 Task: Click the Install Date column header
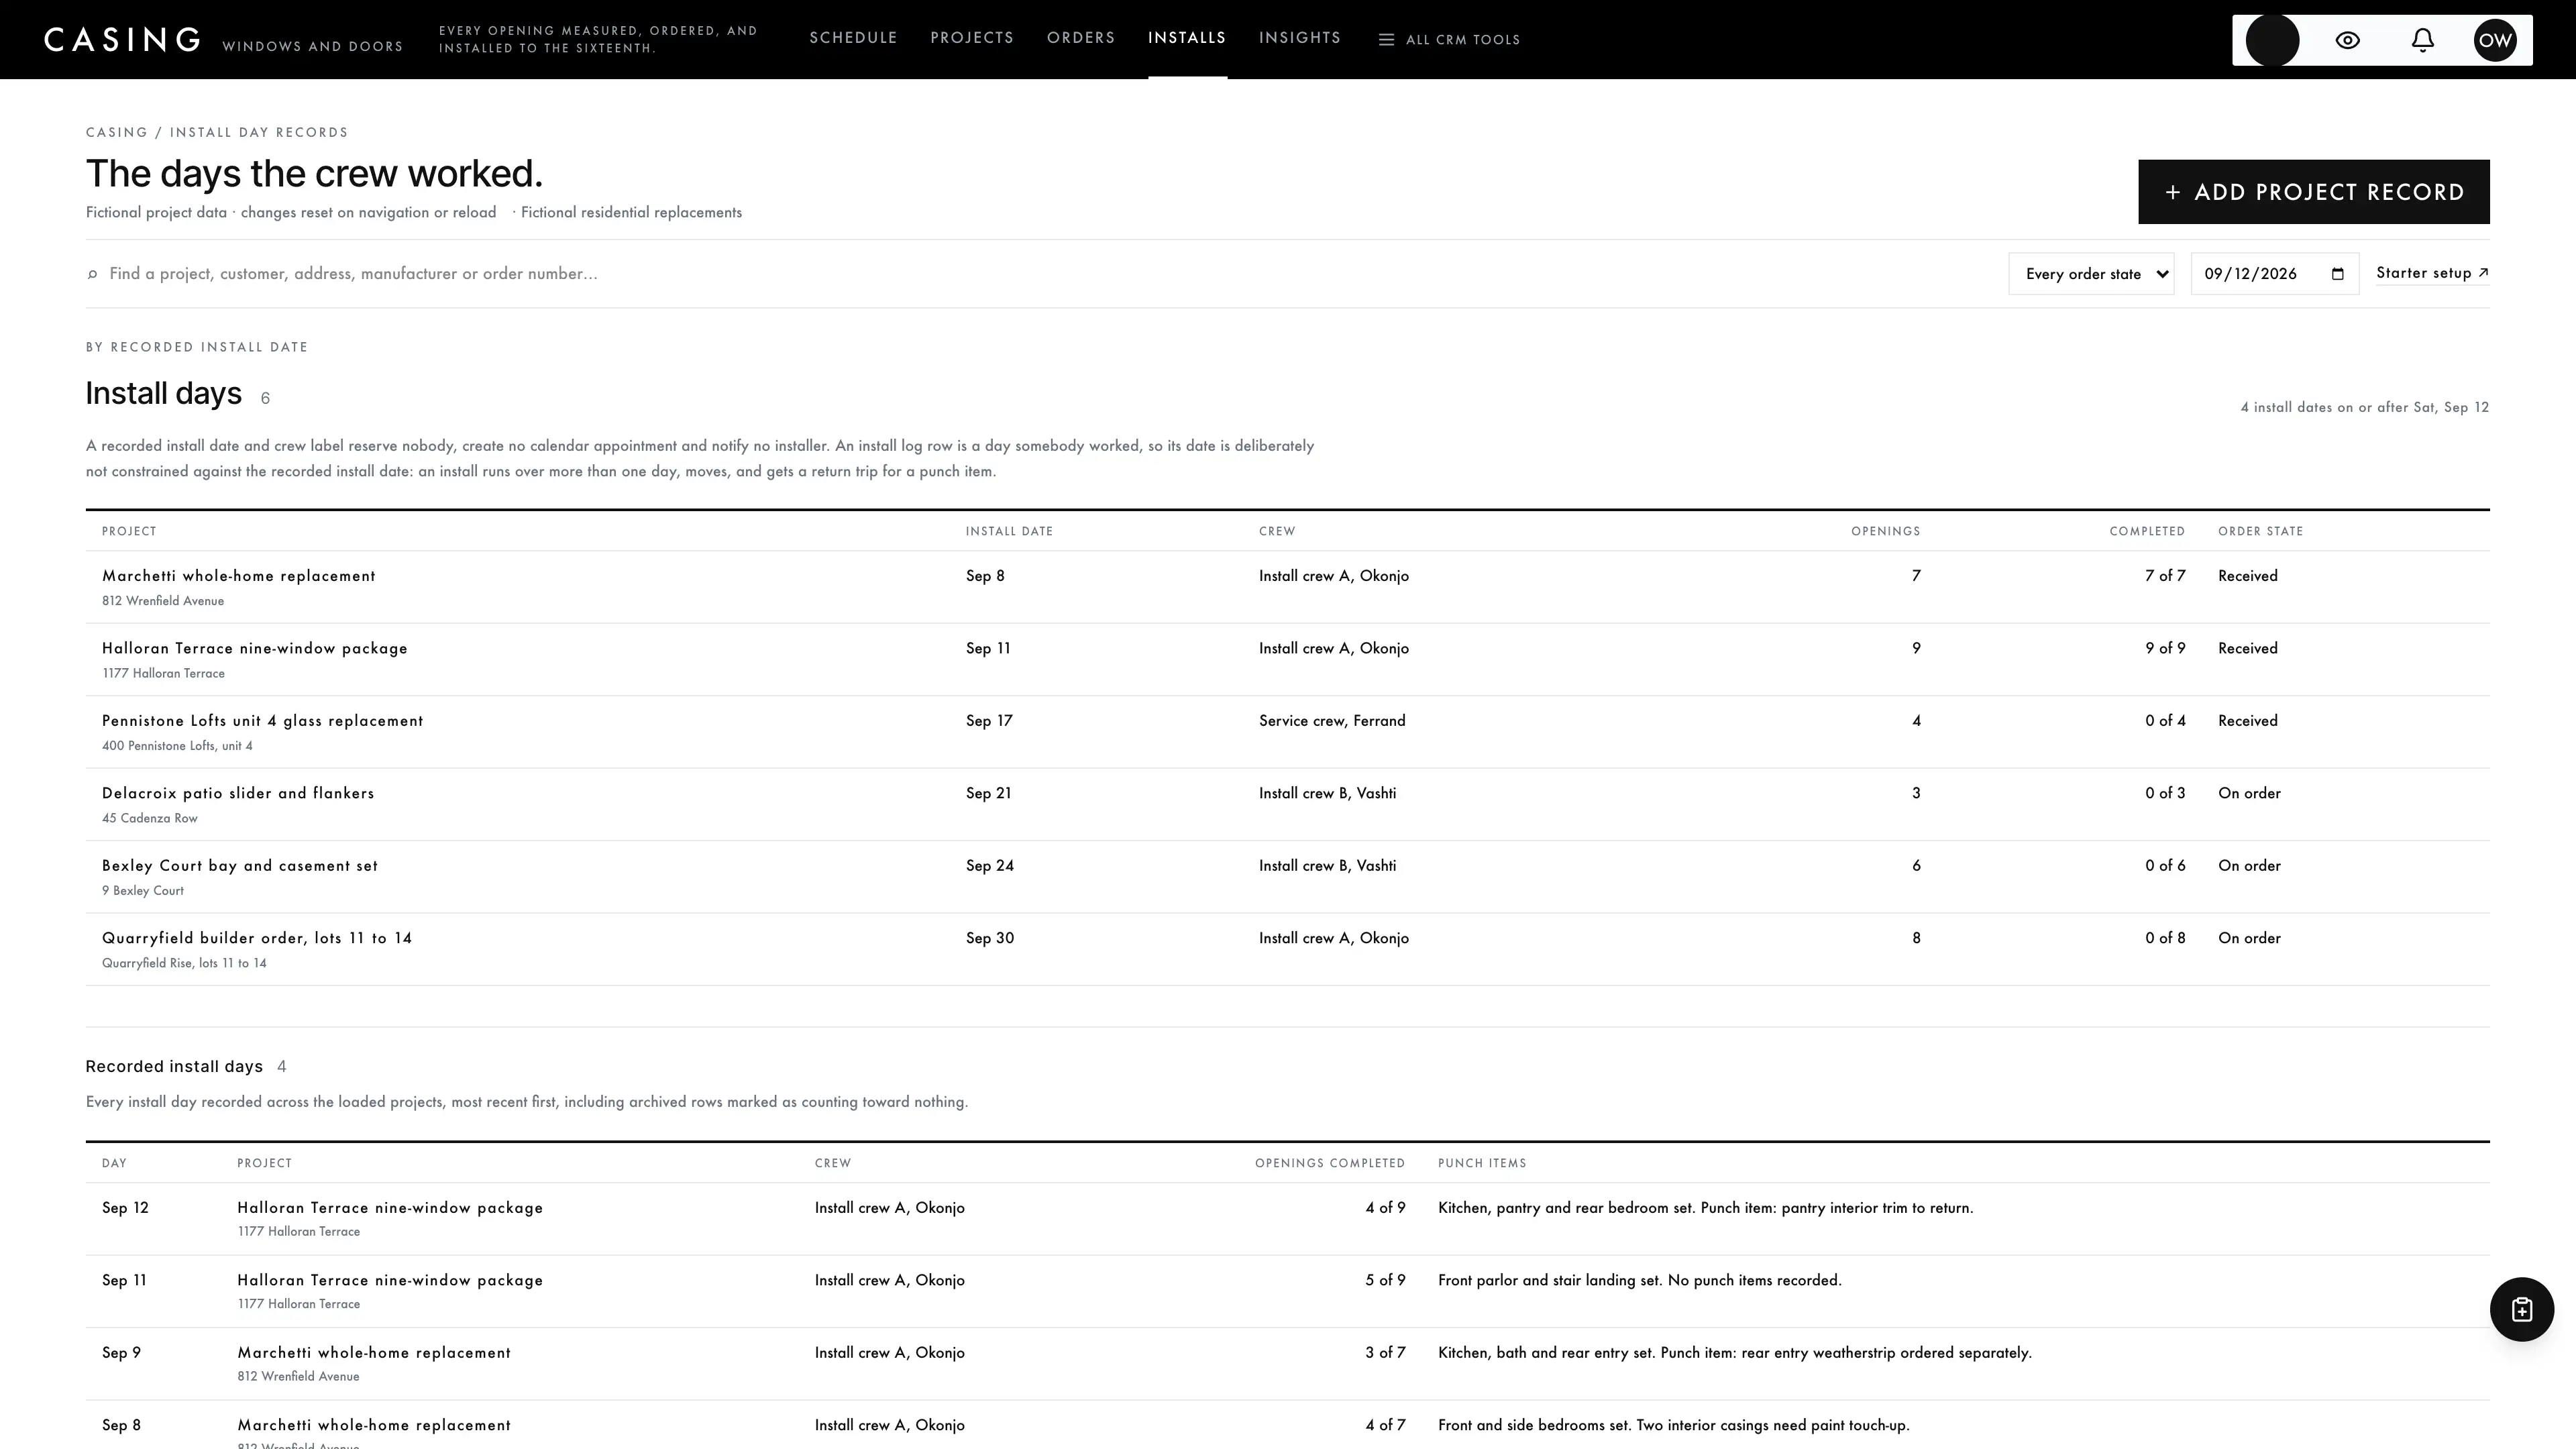[1009, 531]
